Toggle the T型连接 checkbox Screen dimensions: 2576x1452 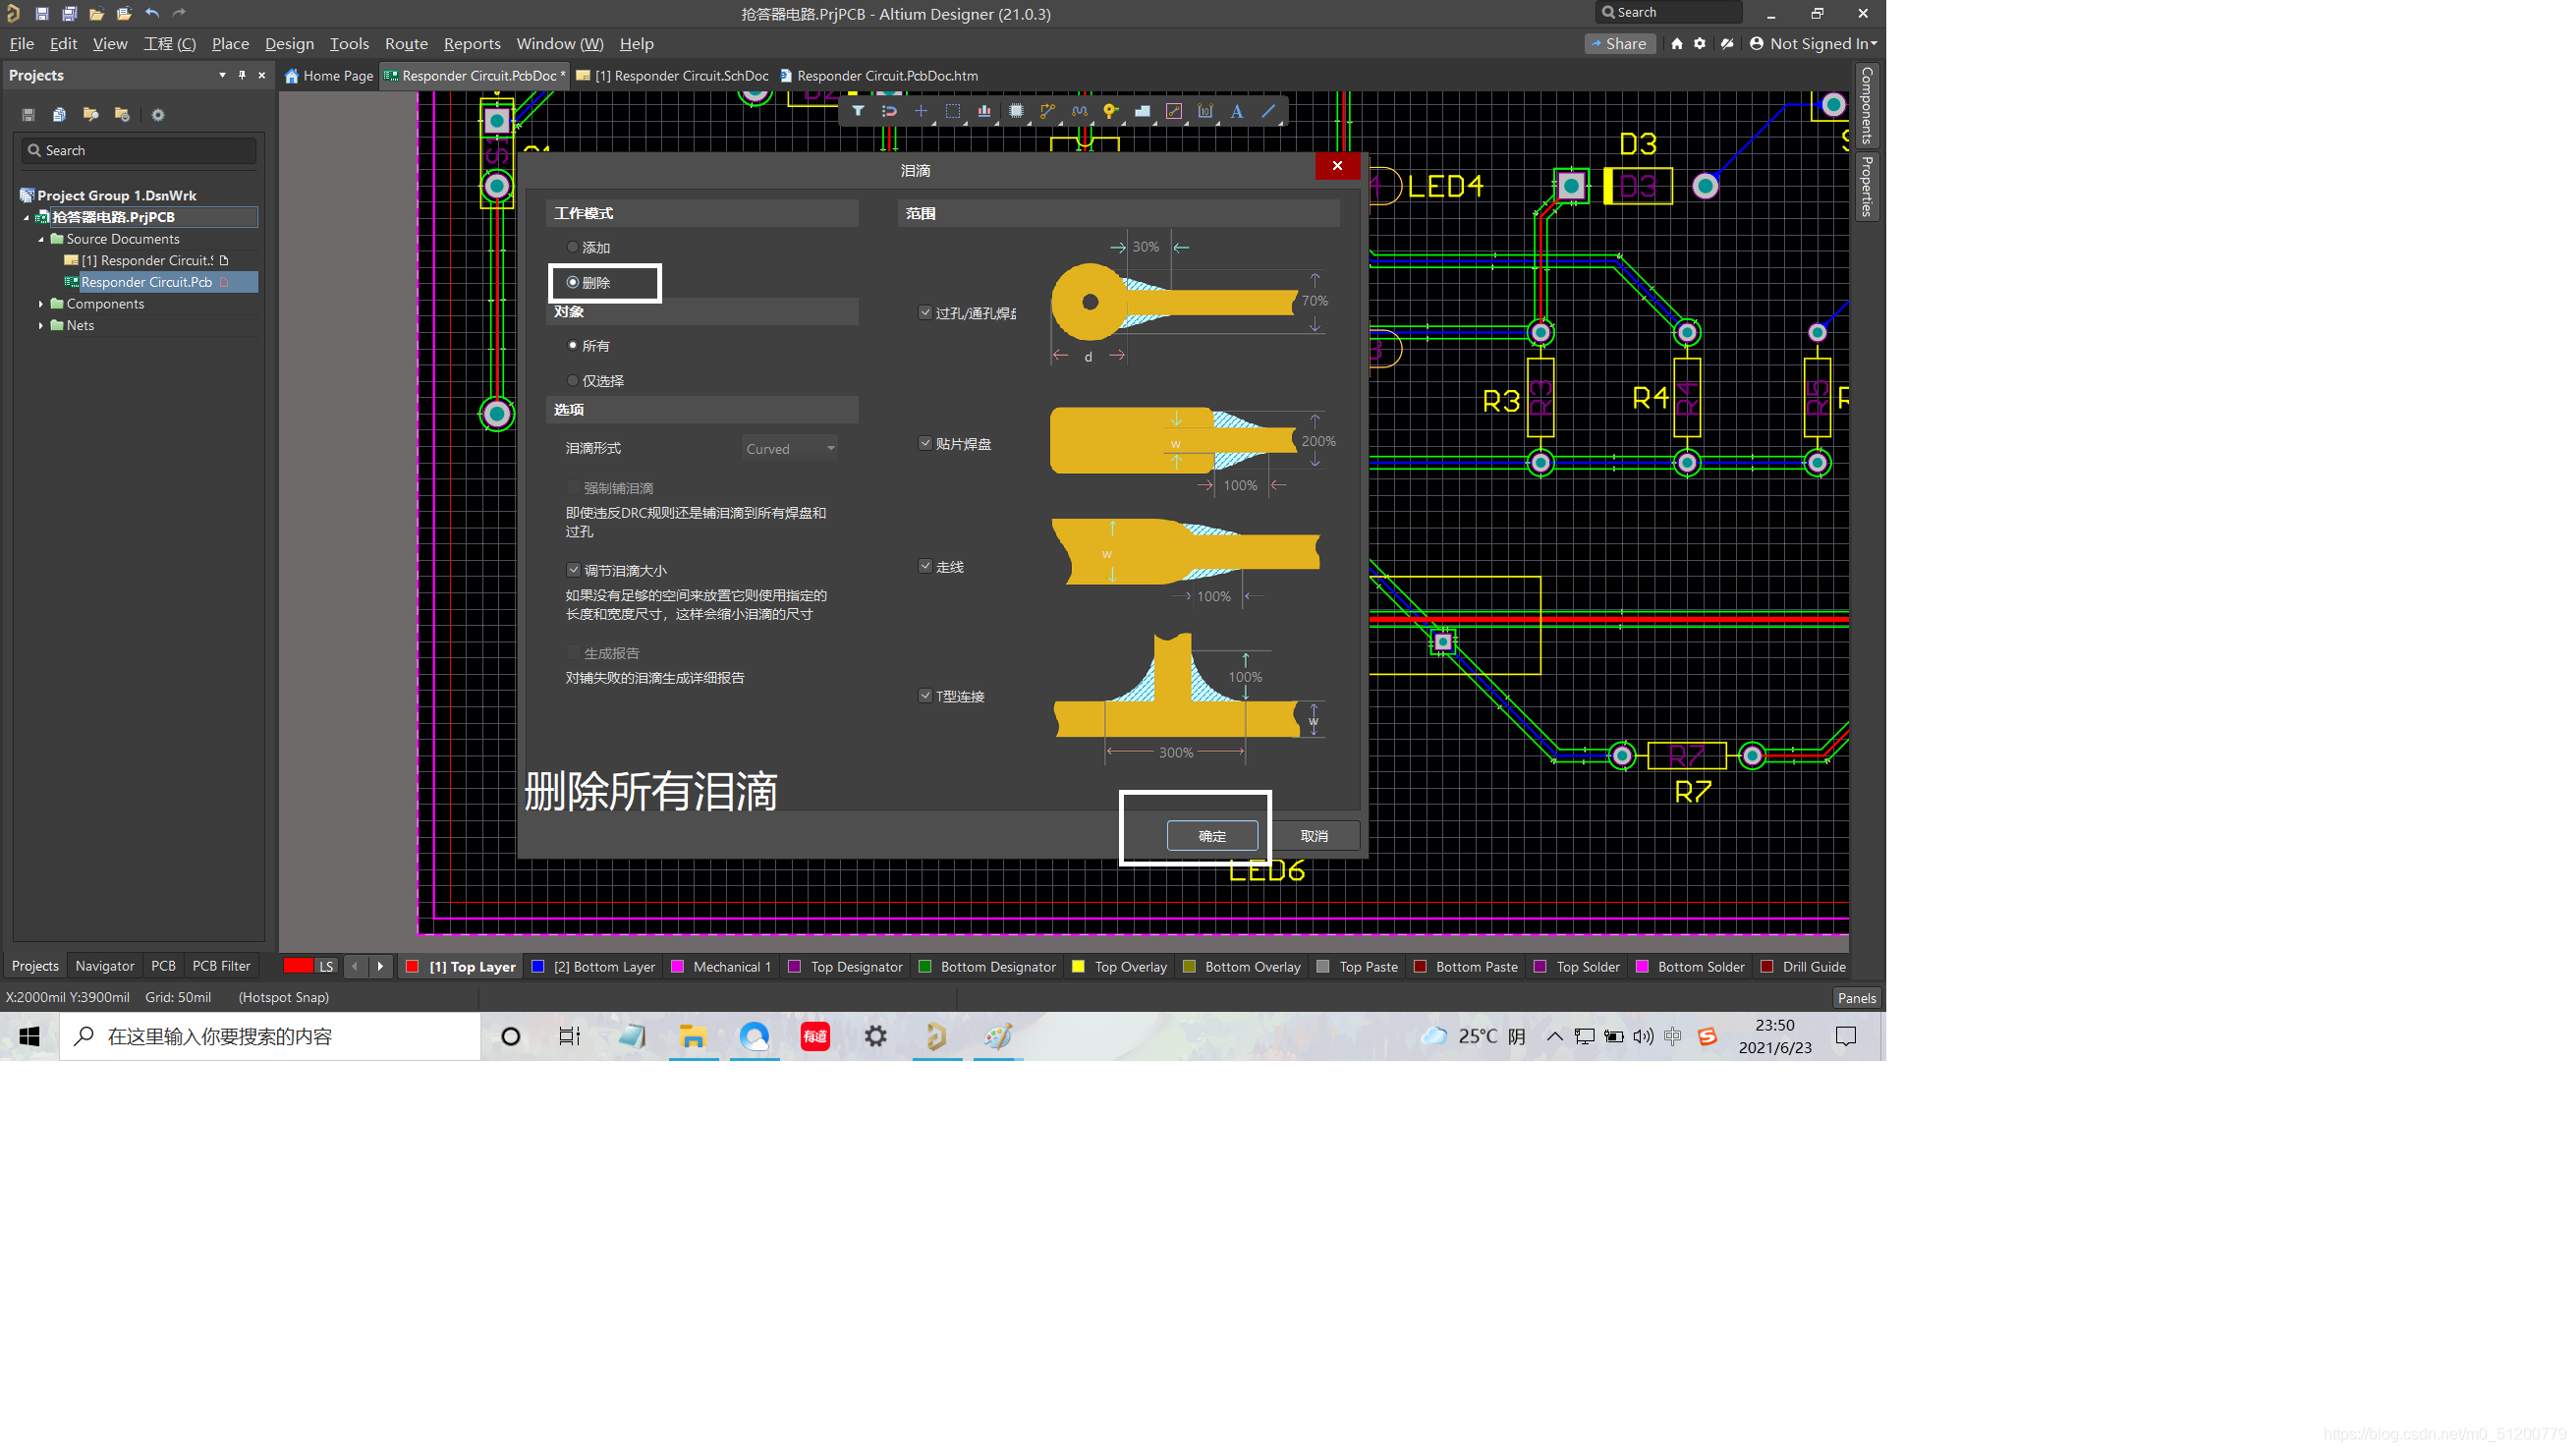coord(925,696)
